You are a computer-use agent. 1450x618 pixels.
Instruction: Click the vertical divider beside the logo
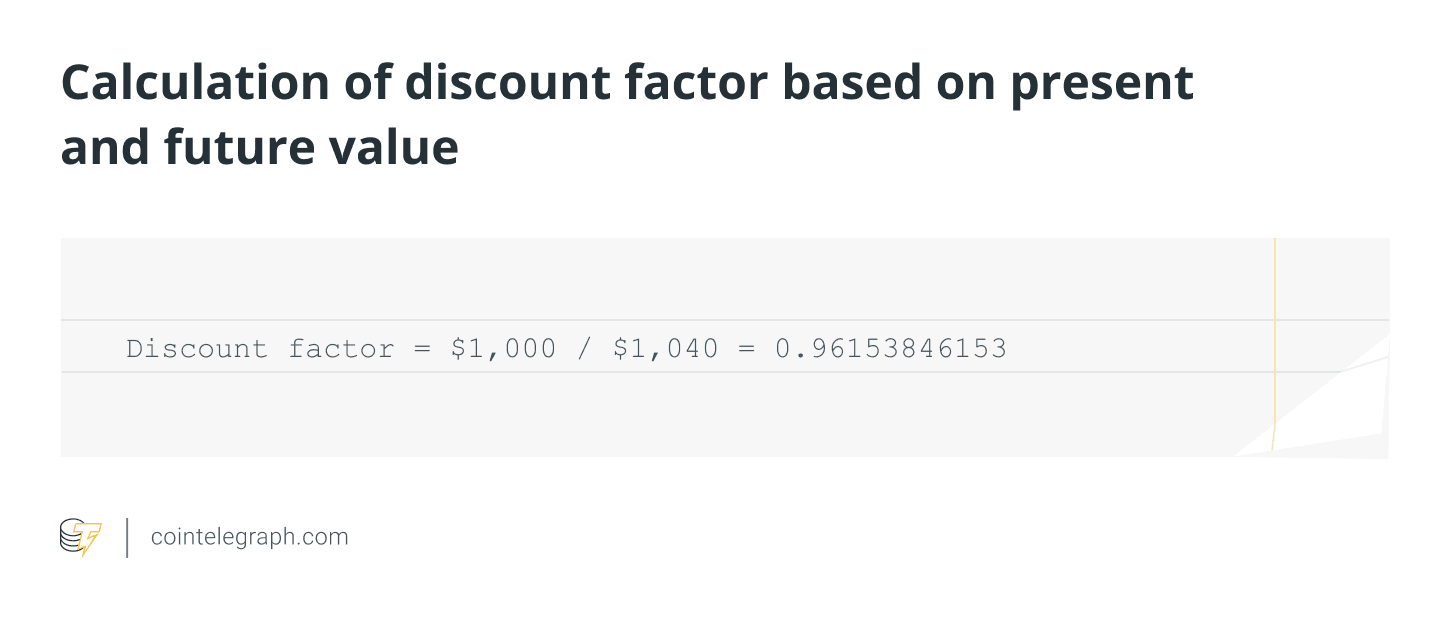[x=127, y=537]
